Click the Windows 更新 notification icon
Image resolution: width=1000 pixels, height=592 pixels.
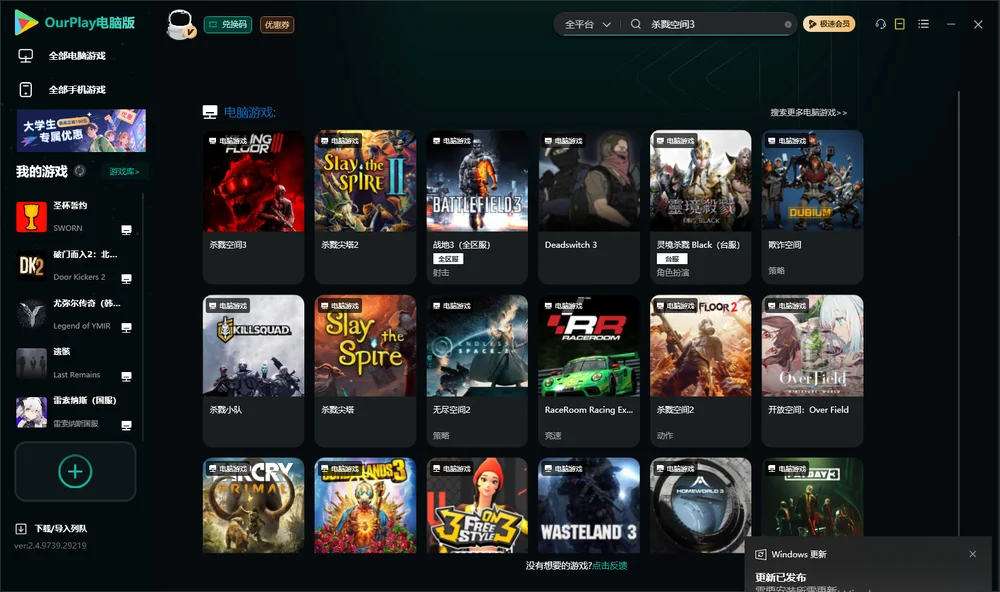click(760, 554)
